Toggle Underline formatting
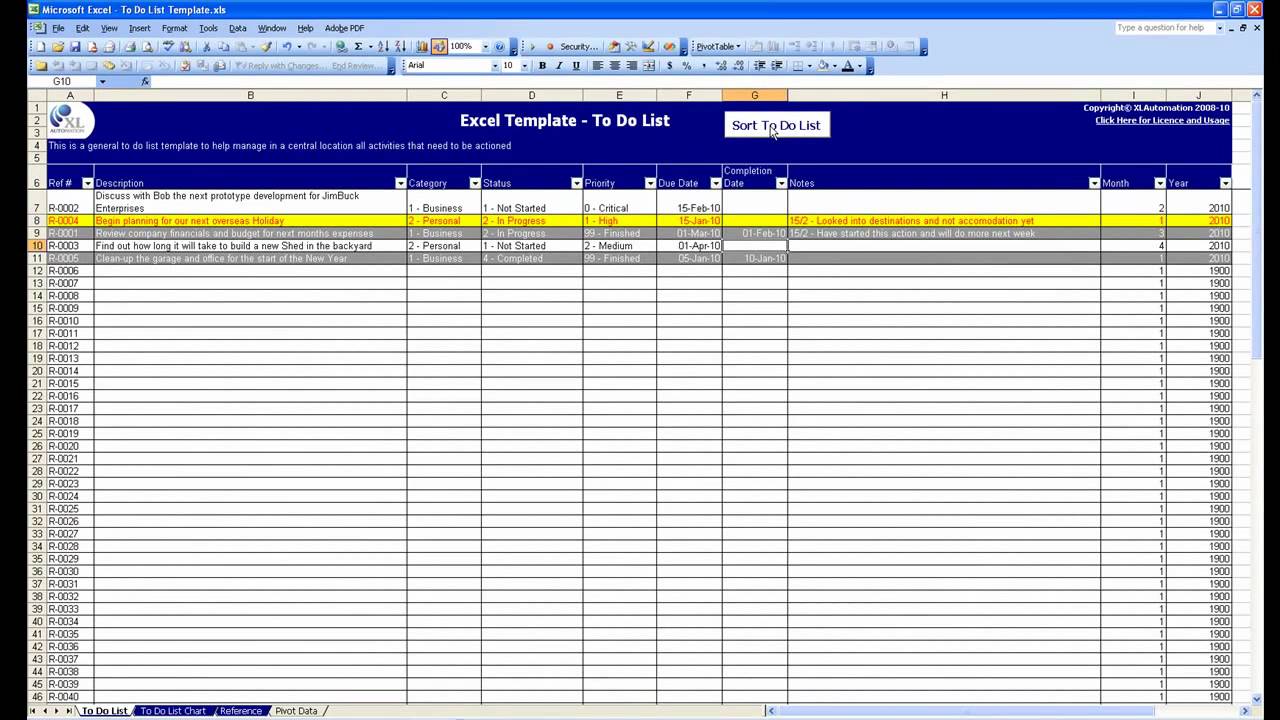 (576, 65)
